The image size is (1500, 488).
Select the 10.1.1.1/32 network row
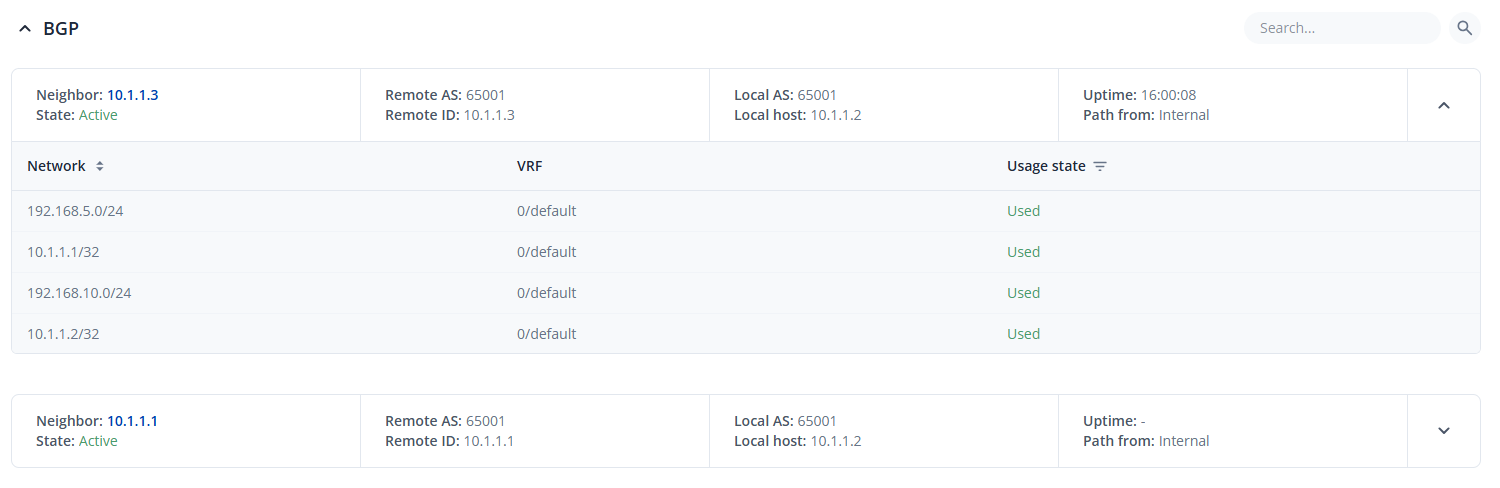(x=63, y=252)
